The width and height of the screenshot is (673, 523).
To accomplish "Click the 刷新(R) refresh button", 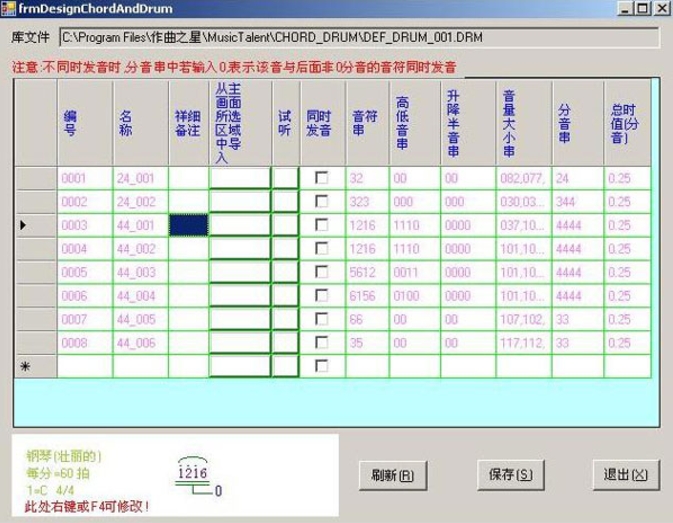I will pyautogui.click(x=393, y=475).
